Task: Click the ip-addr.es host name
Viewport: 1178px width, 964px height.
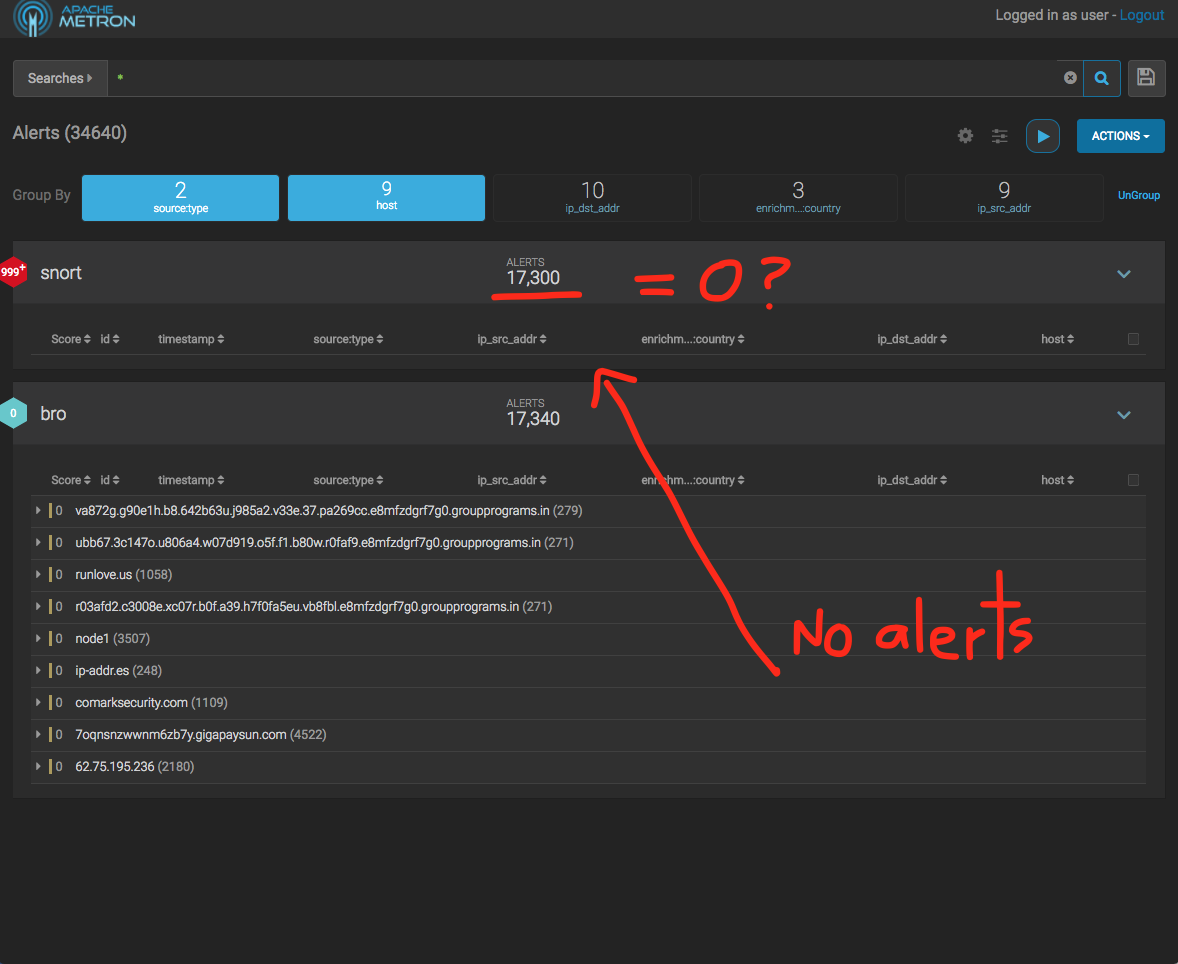Action: (x=102, y=670)
